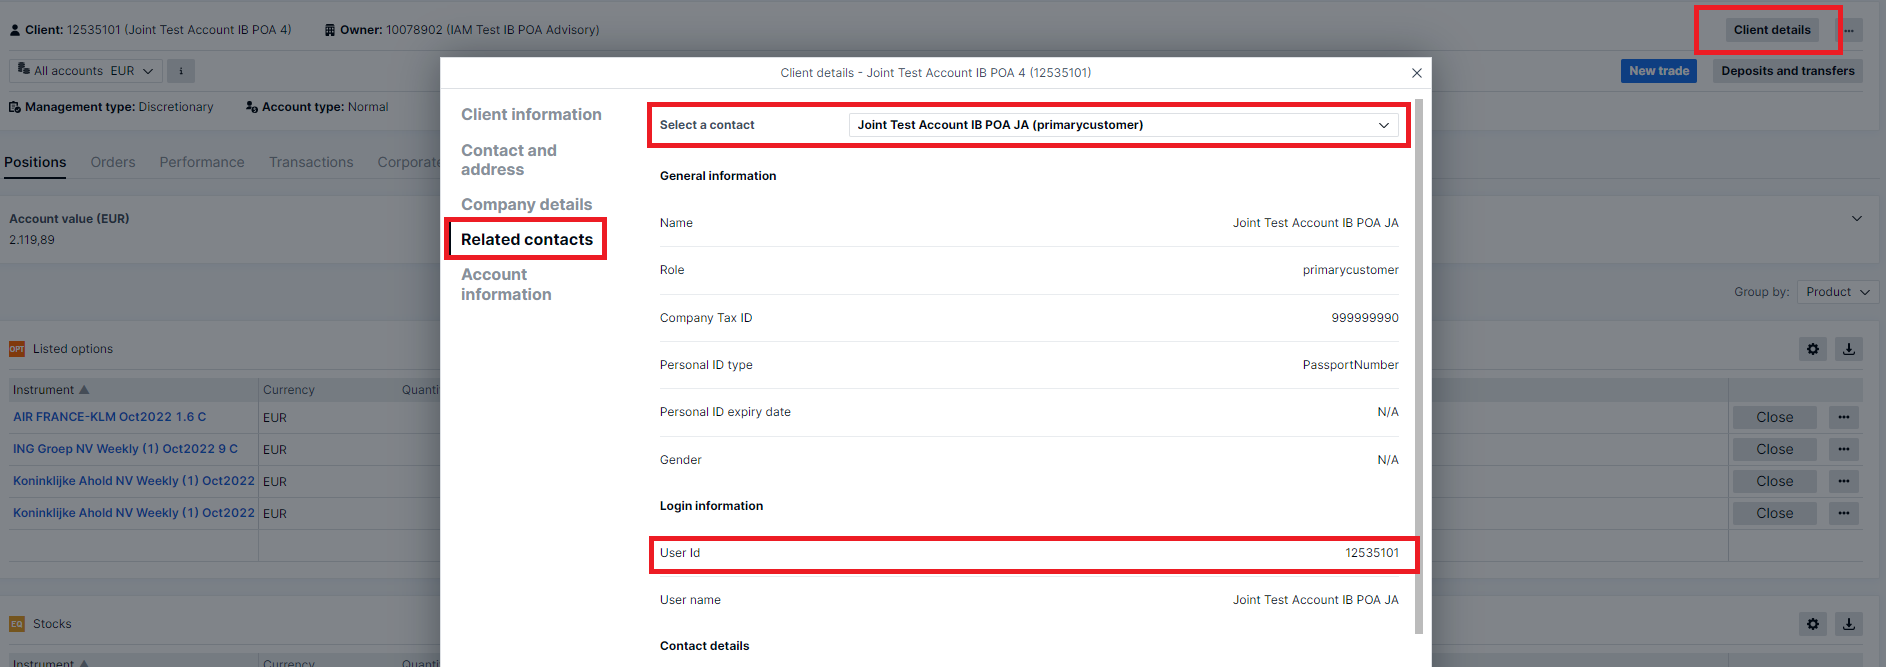Image resolution: width=1886 pixels, height=667 pixels.
Task: Download the Stocks table
Action: (x=1849, y=624)
